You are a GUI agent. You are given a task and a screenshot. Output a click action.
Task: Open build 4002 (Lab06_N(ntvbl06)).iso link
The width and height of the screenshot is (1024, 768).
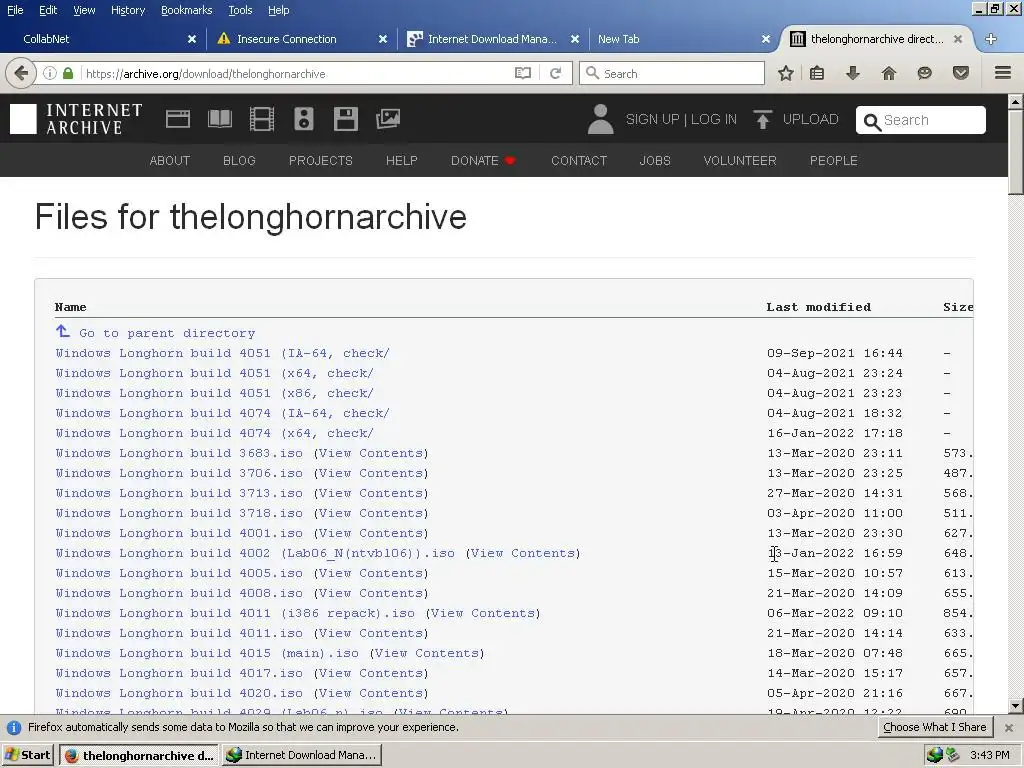255,553
